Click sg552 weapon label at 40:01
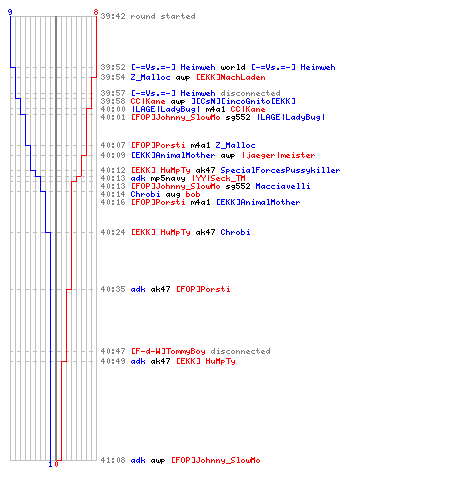450x500 pixels. point(238,117)
